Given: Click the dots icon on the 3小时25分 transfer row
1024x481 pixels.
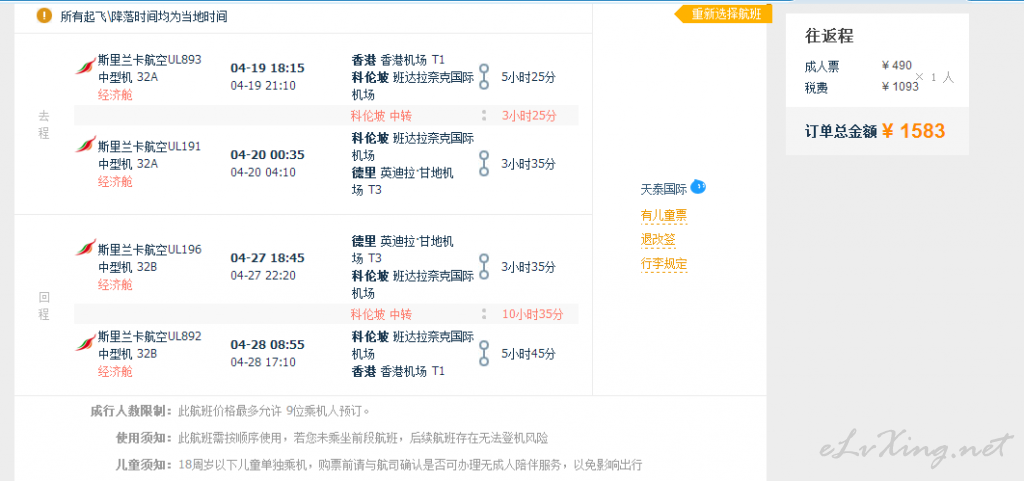Looking at the screenshot, I should point(484,116).
